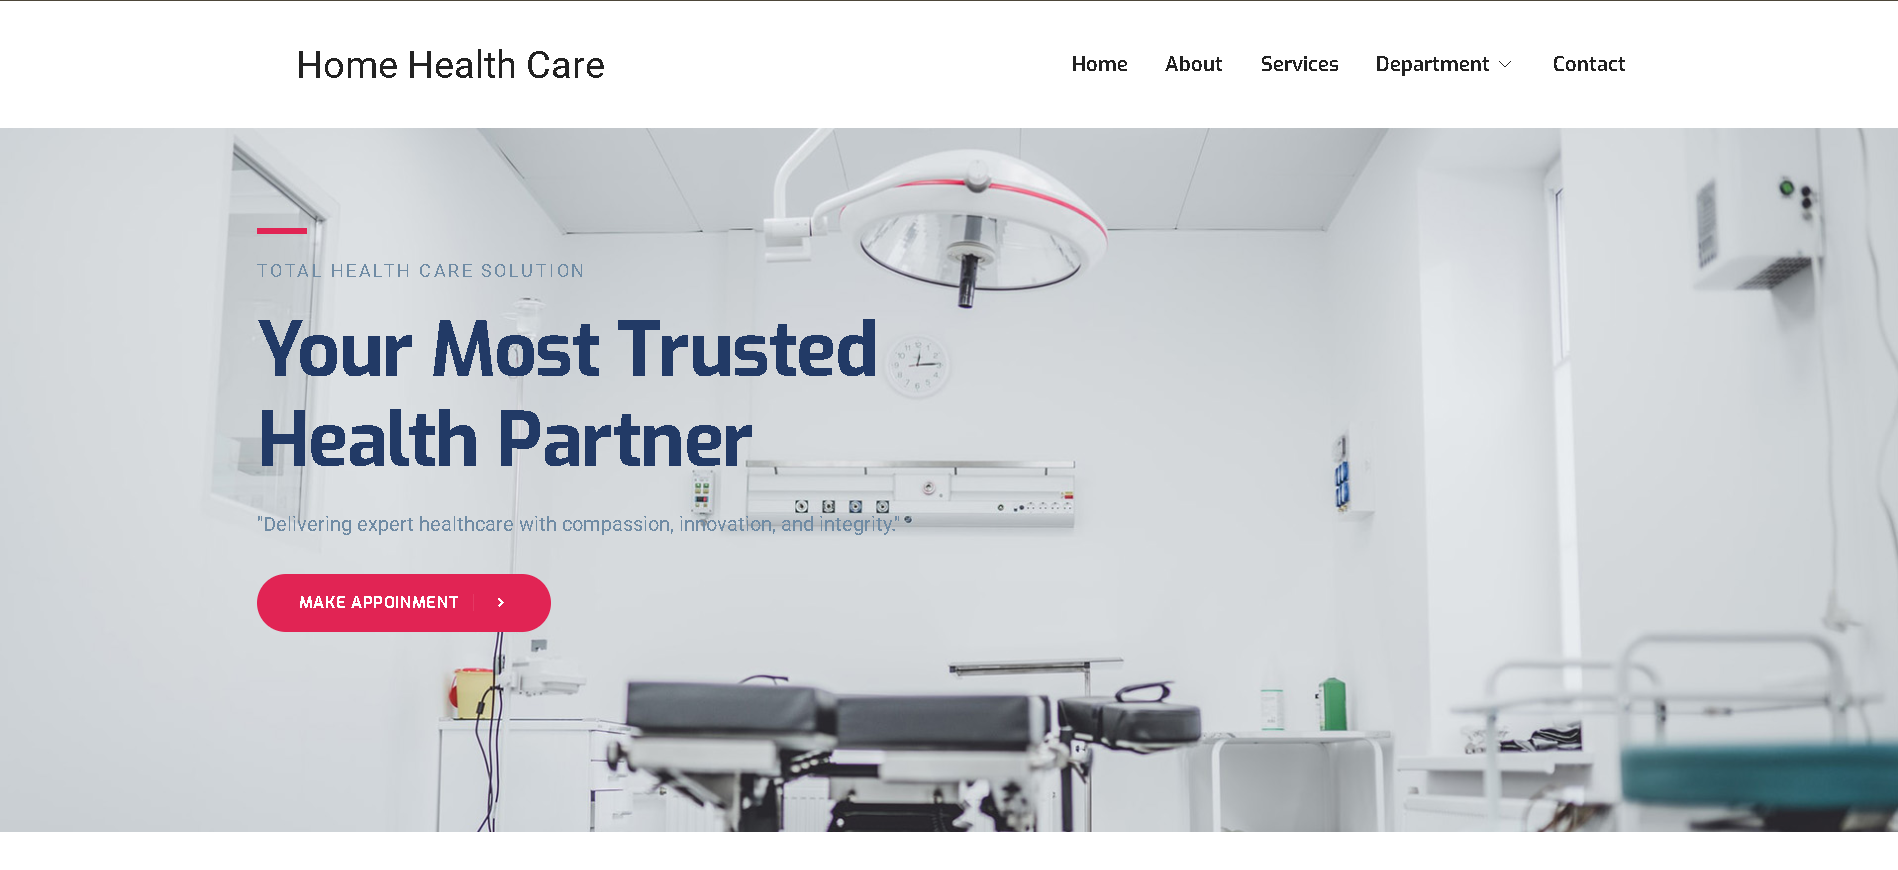Click the chevron arrow in the appointment button

[501, 602]
